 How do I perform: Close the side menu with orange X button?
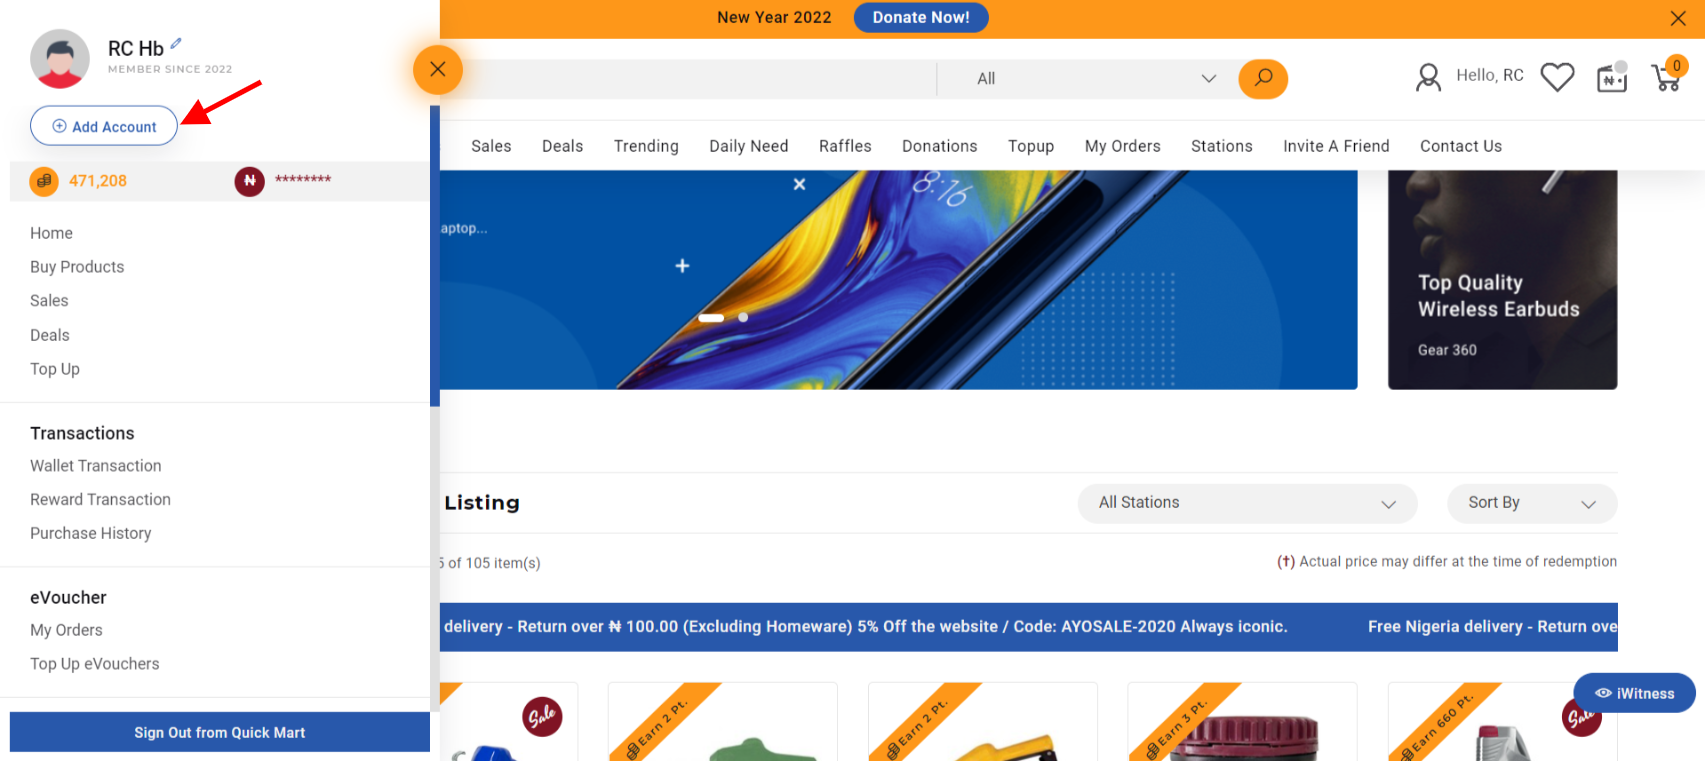pyautogui.click(x=437, y=69)
